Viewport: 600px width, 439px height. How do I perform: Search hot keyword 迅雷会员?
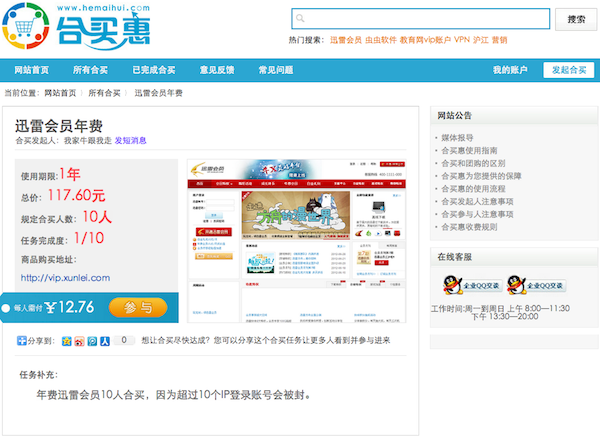346,40
